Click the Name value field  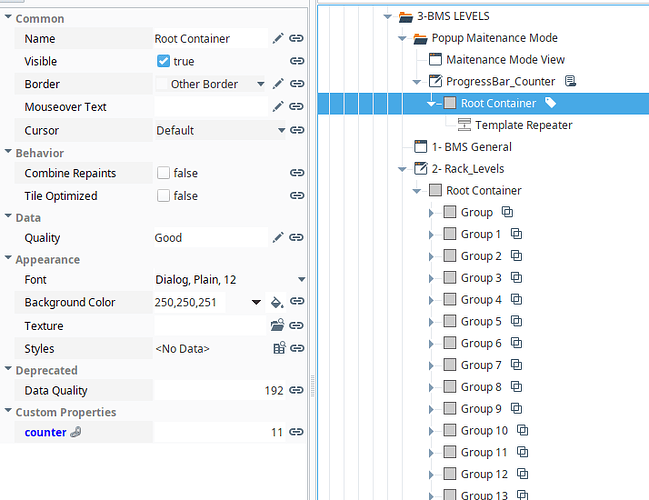[210, 38]
